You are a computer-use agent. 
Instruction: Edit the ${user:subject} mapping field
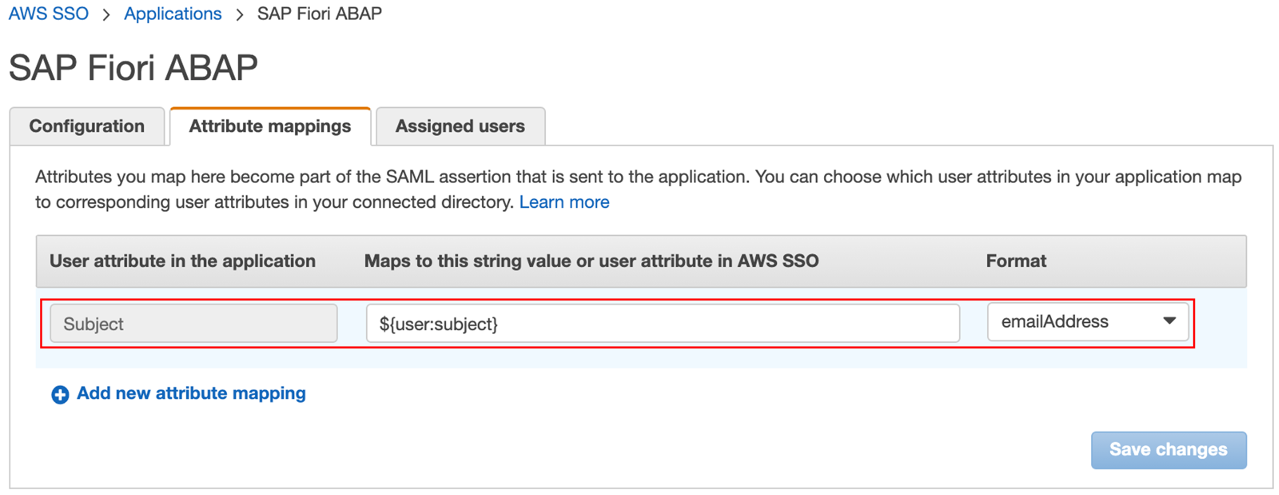click(663, 324)
